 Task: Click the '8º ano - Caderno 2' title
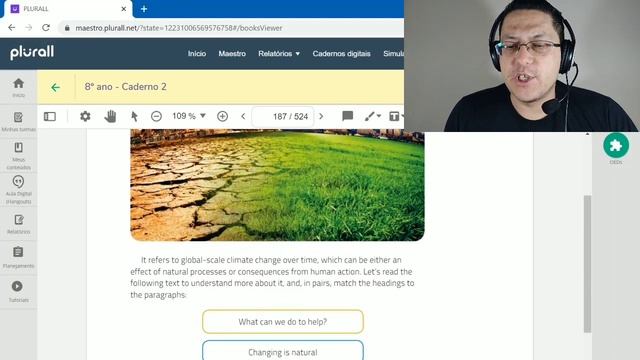(126, 87)
